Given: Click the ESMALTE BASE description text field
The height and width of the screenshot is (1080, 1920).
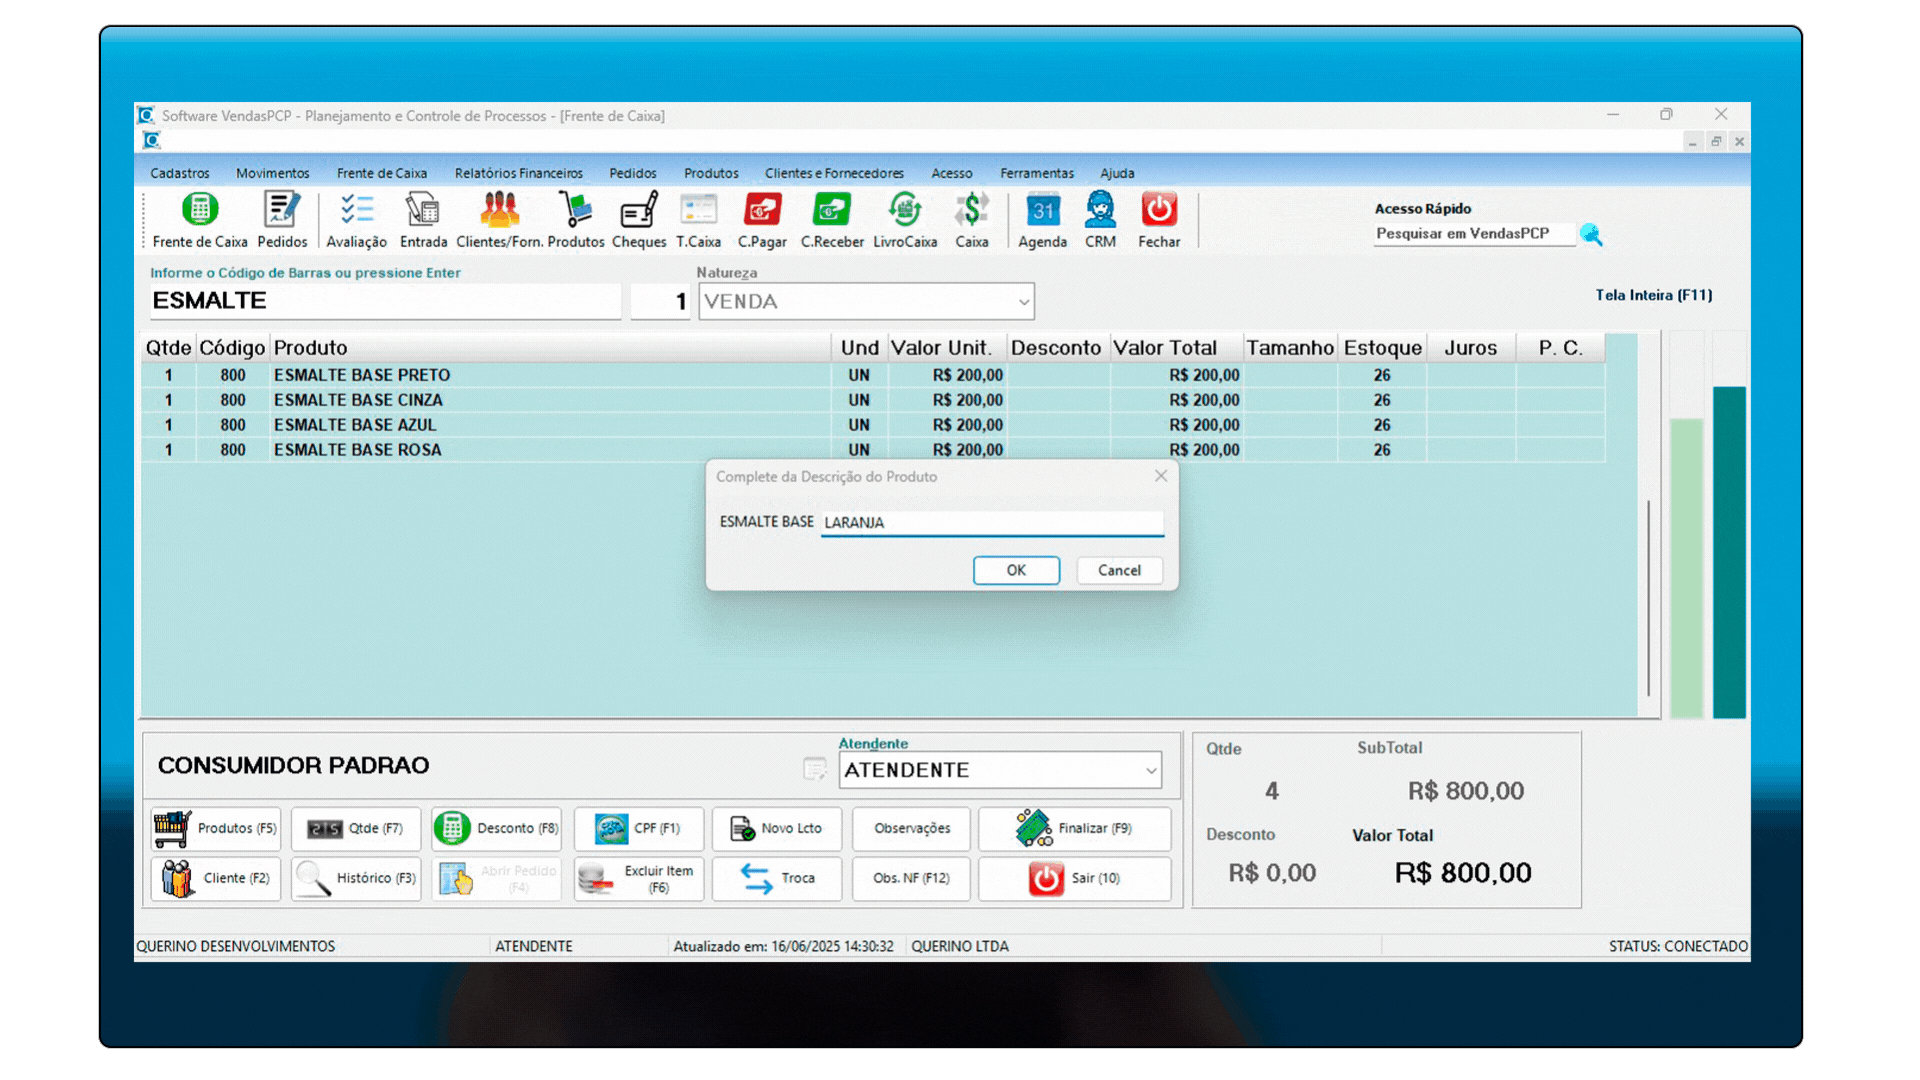Looking at the screenshot, I should point(991,522).
